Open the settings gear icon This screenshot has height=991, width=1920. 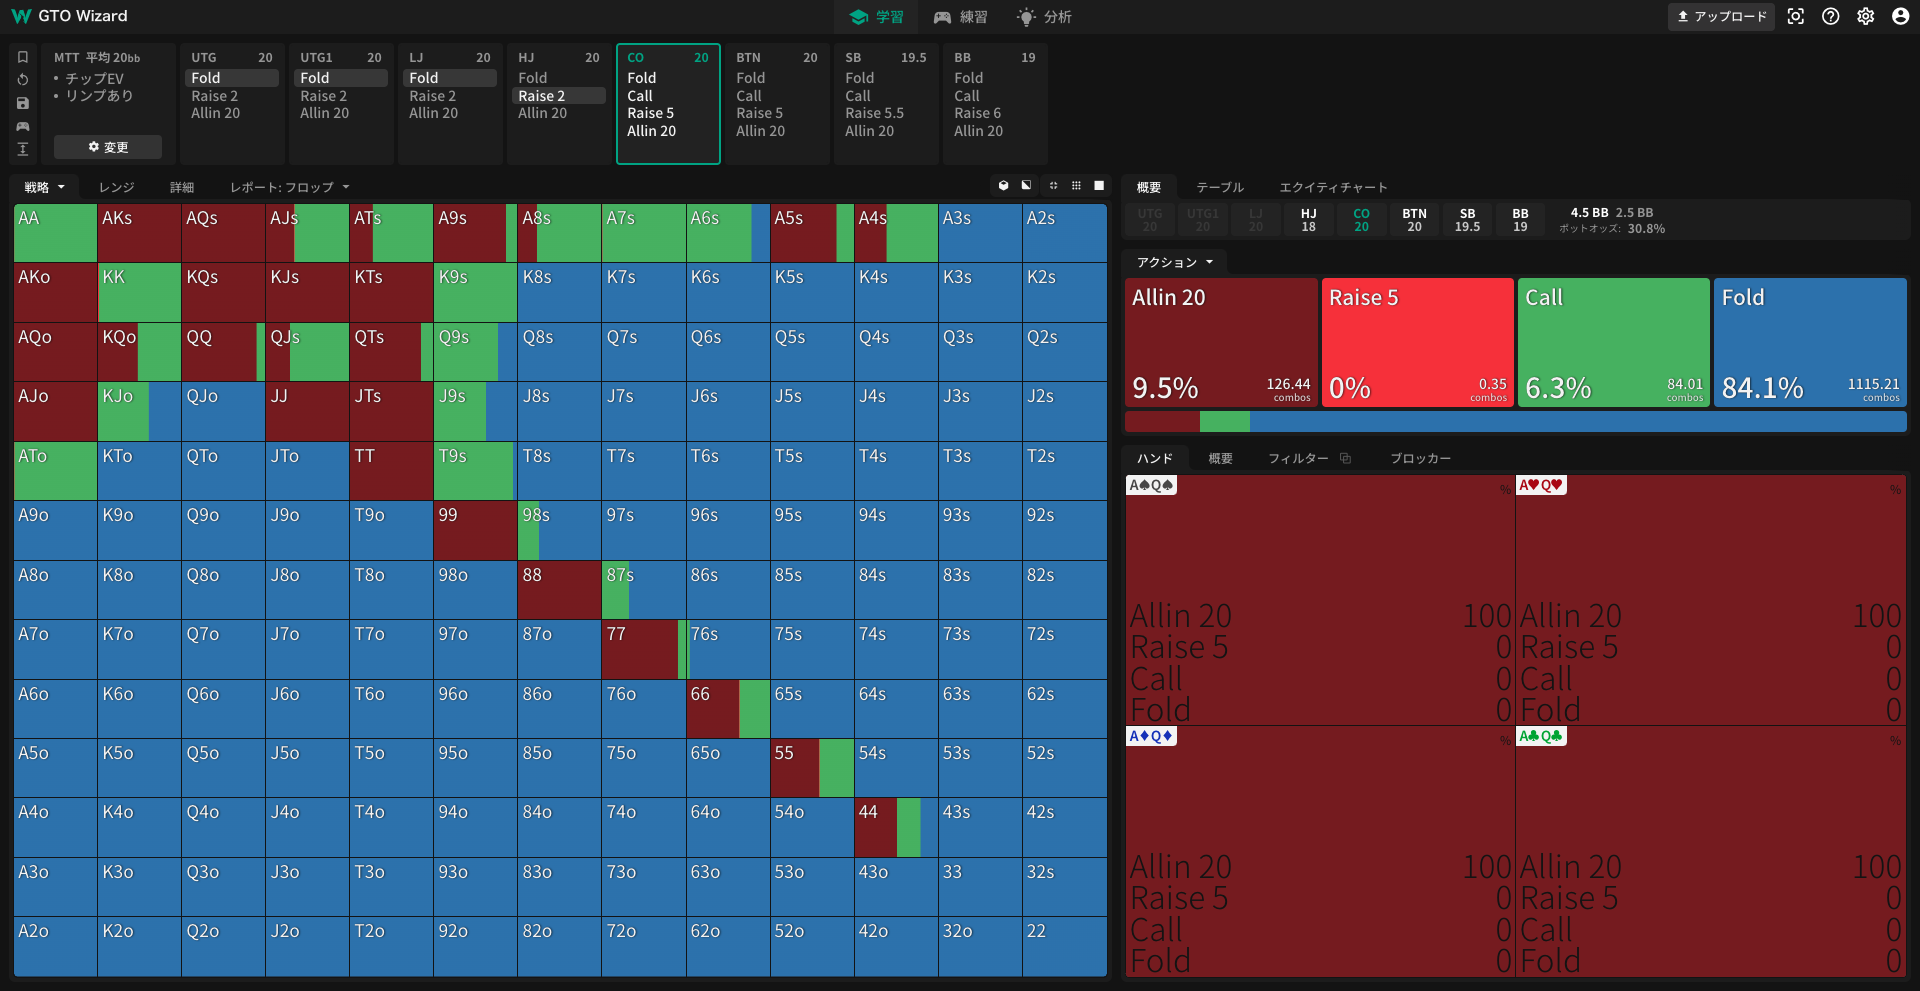coord(1866,16)
